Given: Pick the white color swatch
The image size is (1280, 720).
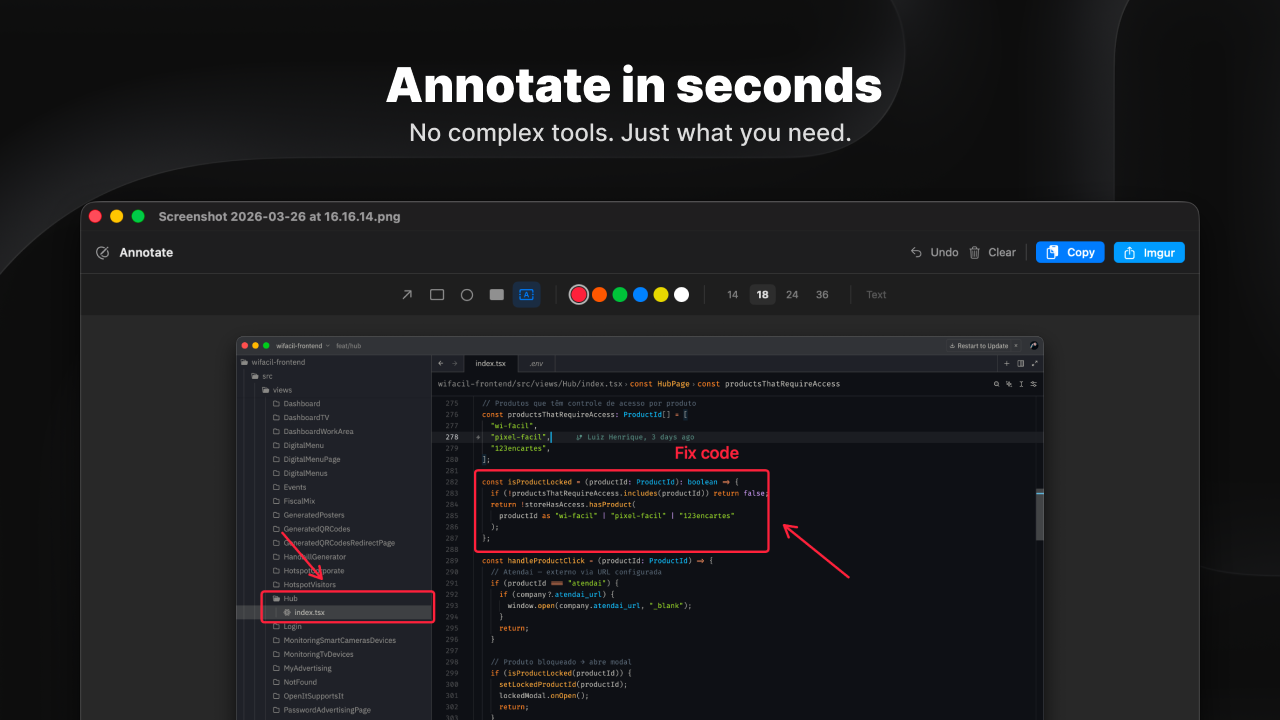Looking at the screenshot, I should 681,295.
